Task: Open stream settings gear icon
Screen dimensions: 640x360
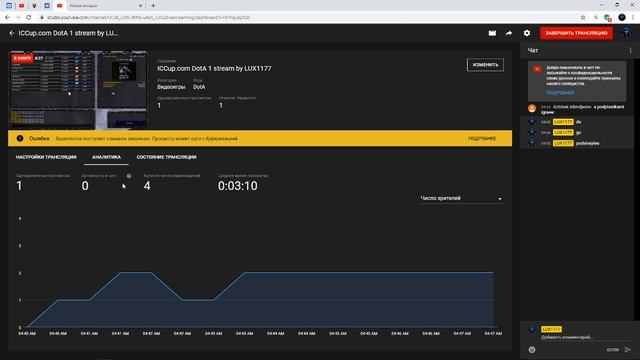Action: tap(527, 33)
